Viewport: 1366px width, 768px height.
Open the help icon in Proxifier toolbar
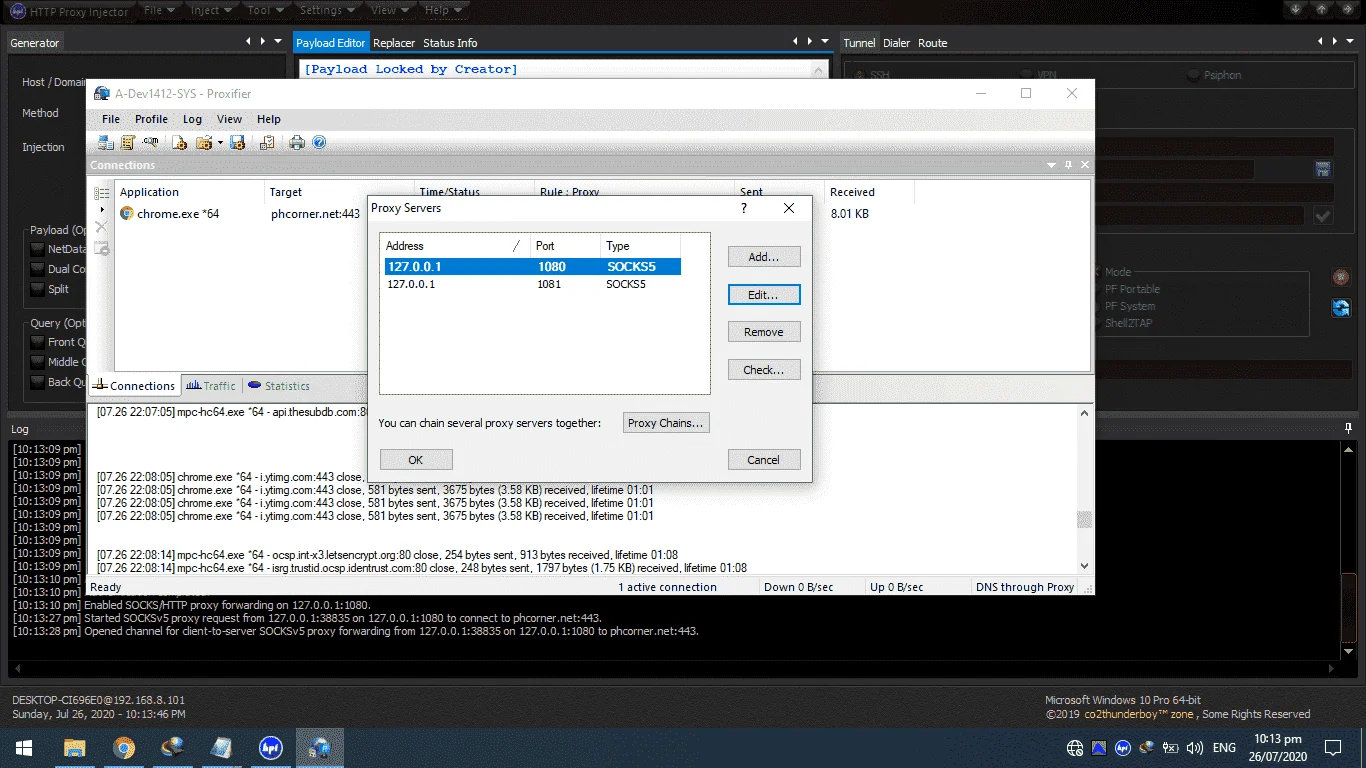click(319, 143)
